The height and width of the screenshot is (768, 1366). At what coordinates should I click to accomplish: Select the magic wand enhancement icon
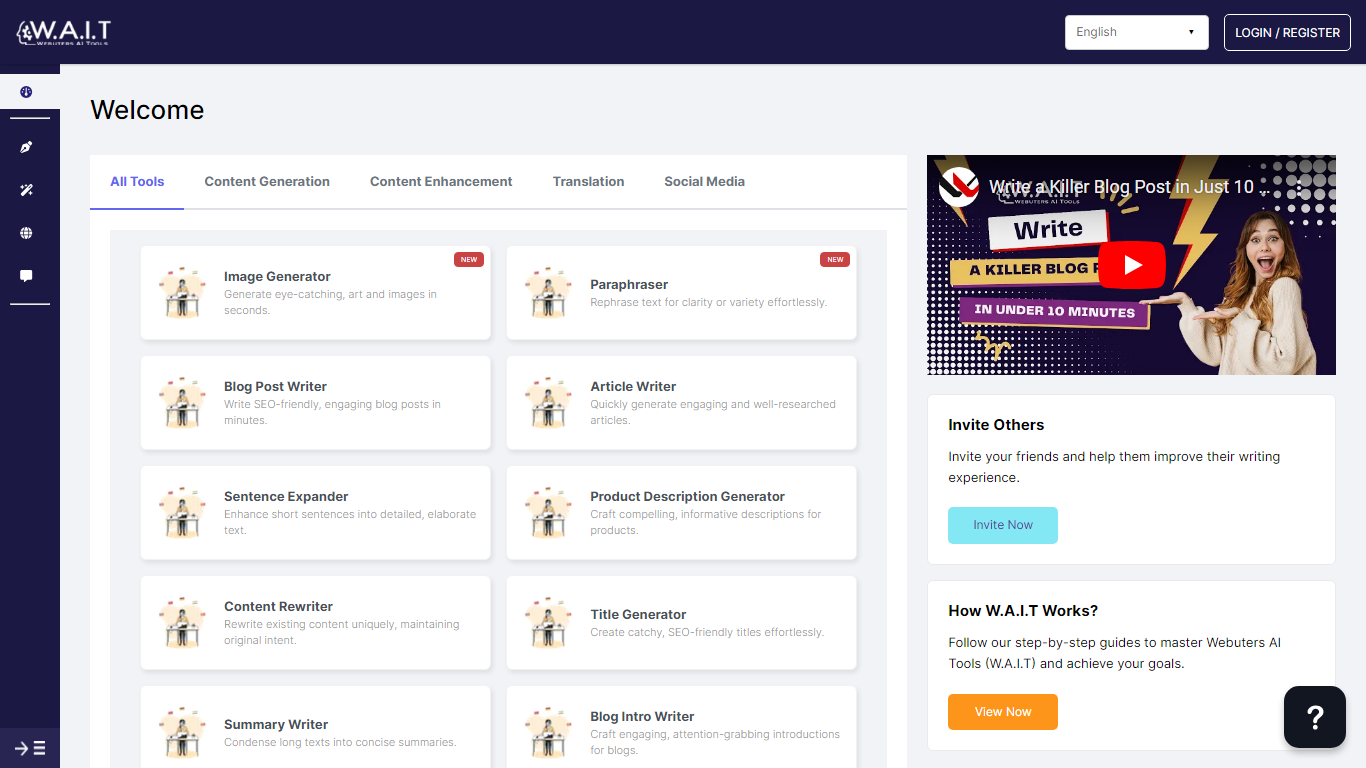(x=26, y=190)
